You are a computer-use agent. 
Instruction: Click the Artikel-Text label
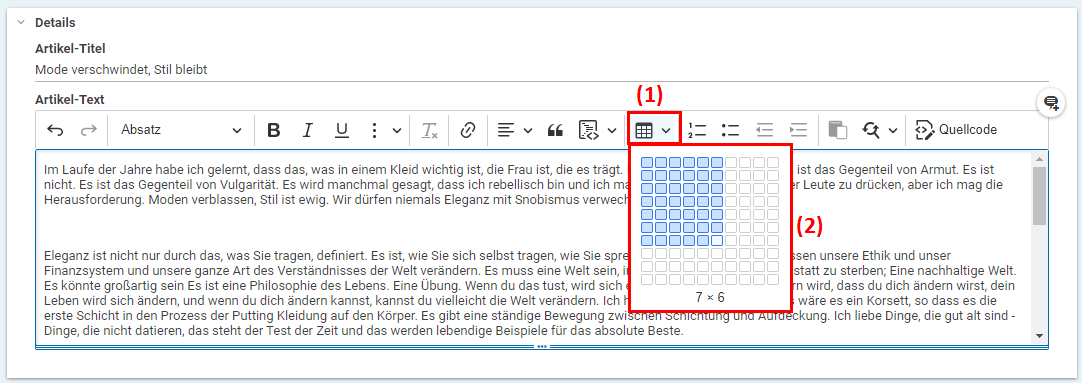[70, 100]
